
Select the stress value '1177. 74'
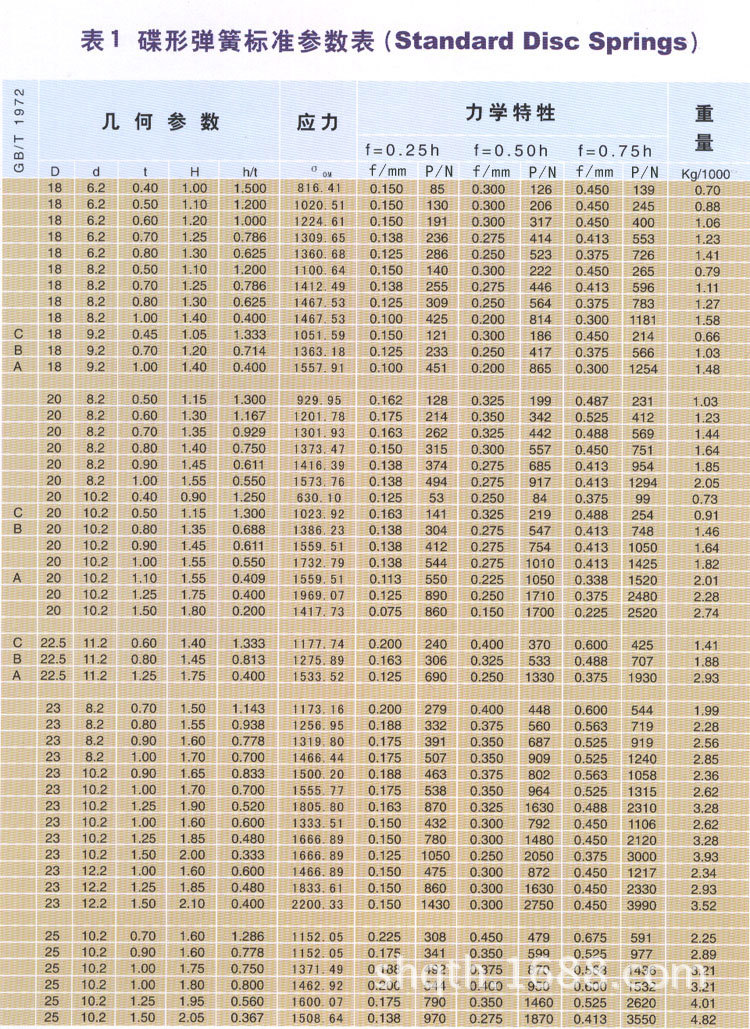pyautogui.click(x=318, y=644)
